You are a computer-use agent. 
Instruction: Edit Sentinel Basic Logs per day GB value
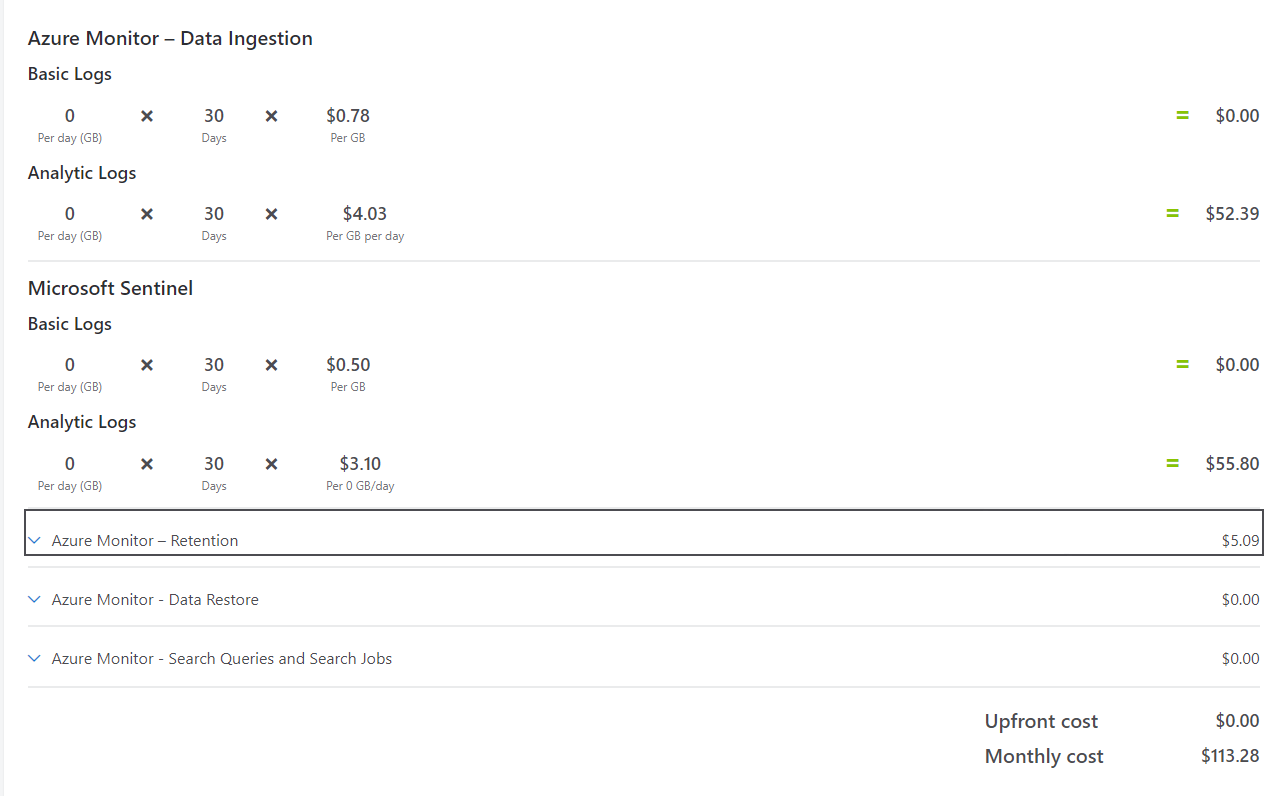70,365
